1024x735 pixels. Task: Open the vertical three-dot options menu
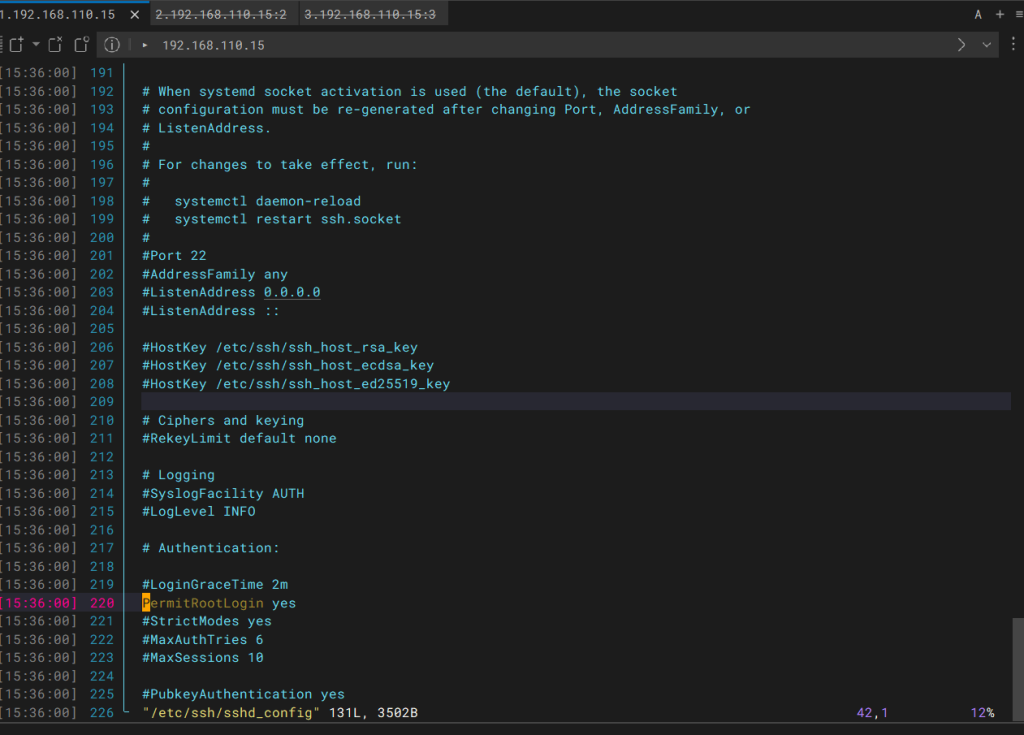[1012, 45]
